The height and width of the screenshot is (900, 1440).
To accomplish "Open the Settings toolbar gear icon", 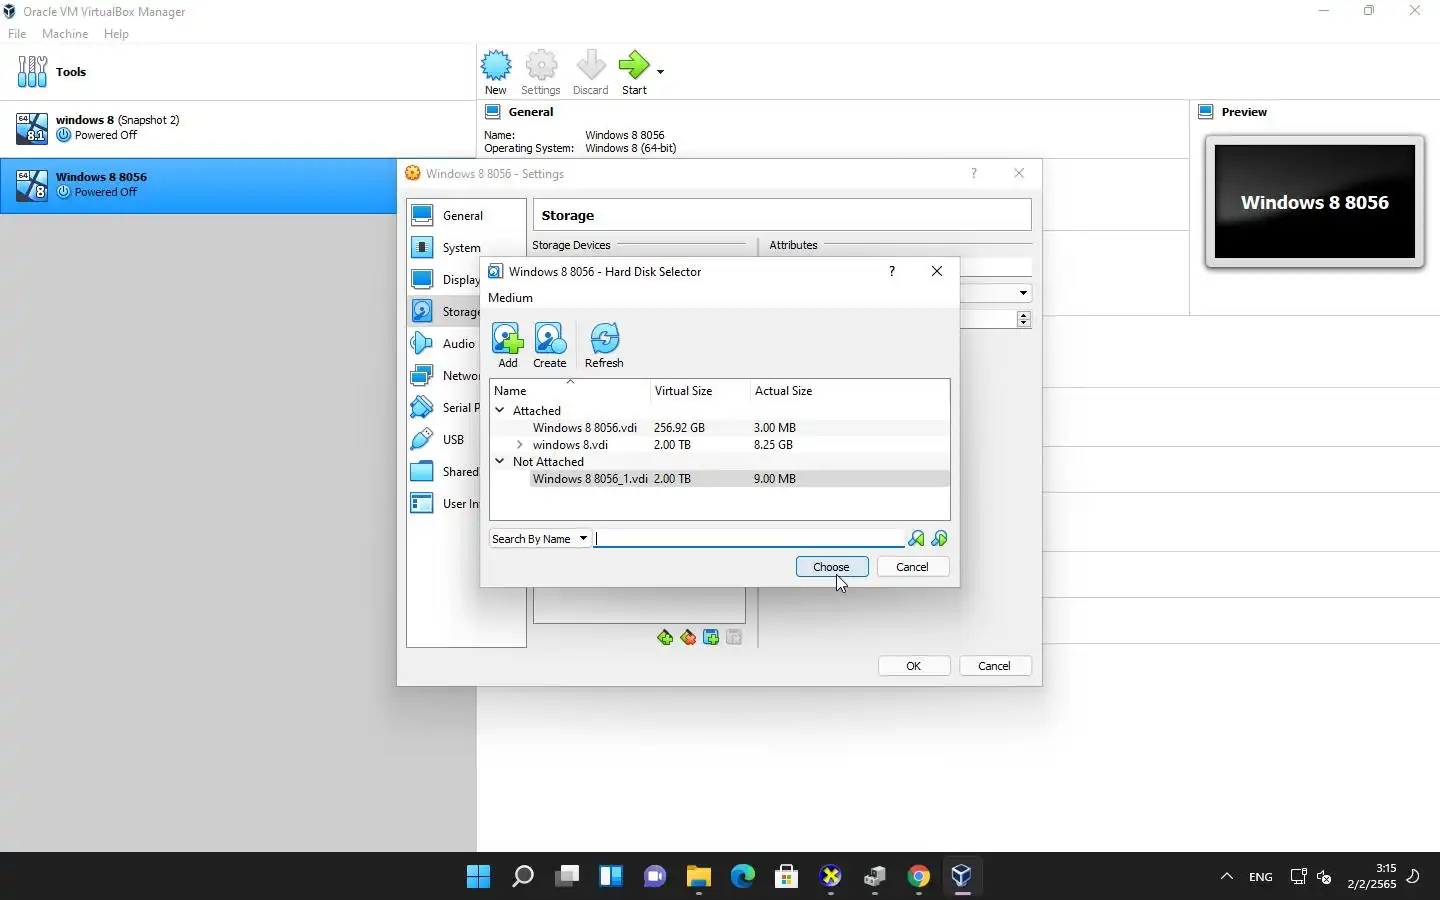I will 541,66.
